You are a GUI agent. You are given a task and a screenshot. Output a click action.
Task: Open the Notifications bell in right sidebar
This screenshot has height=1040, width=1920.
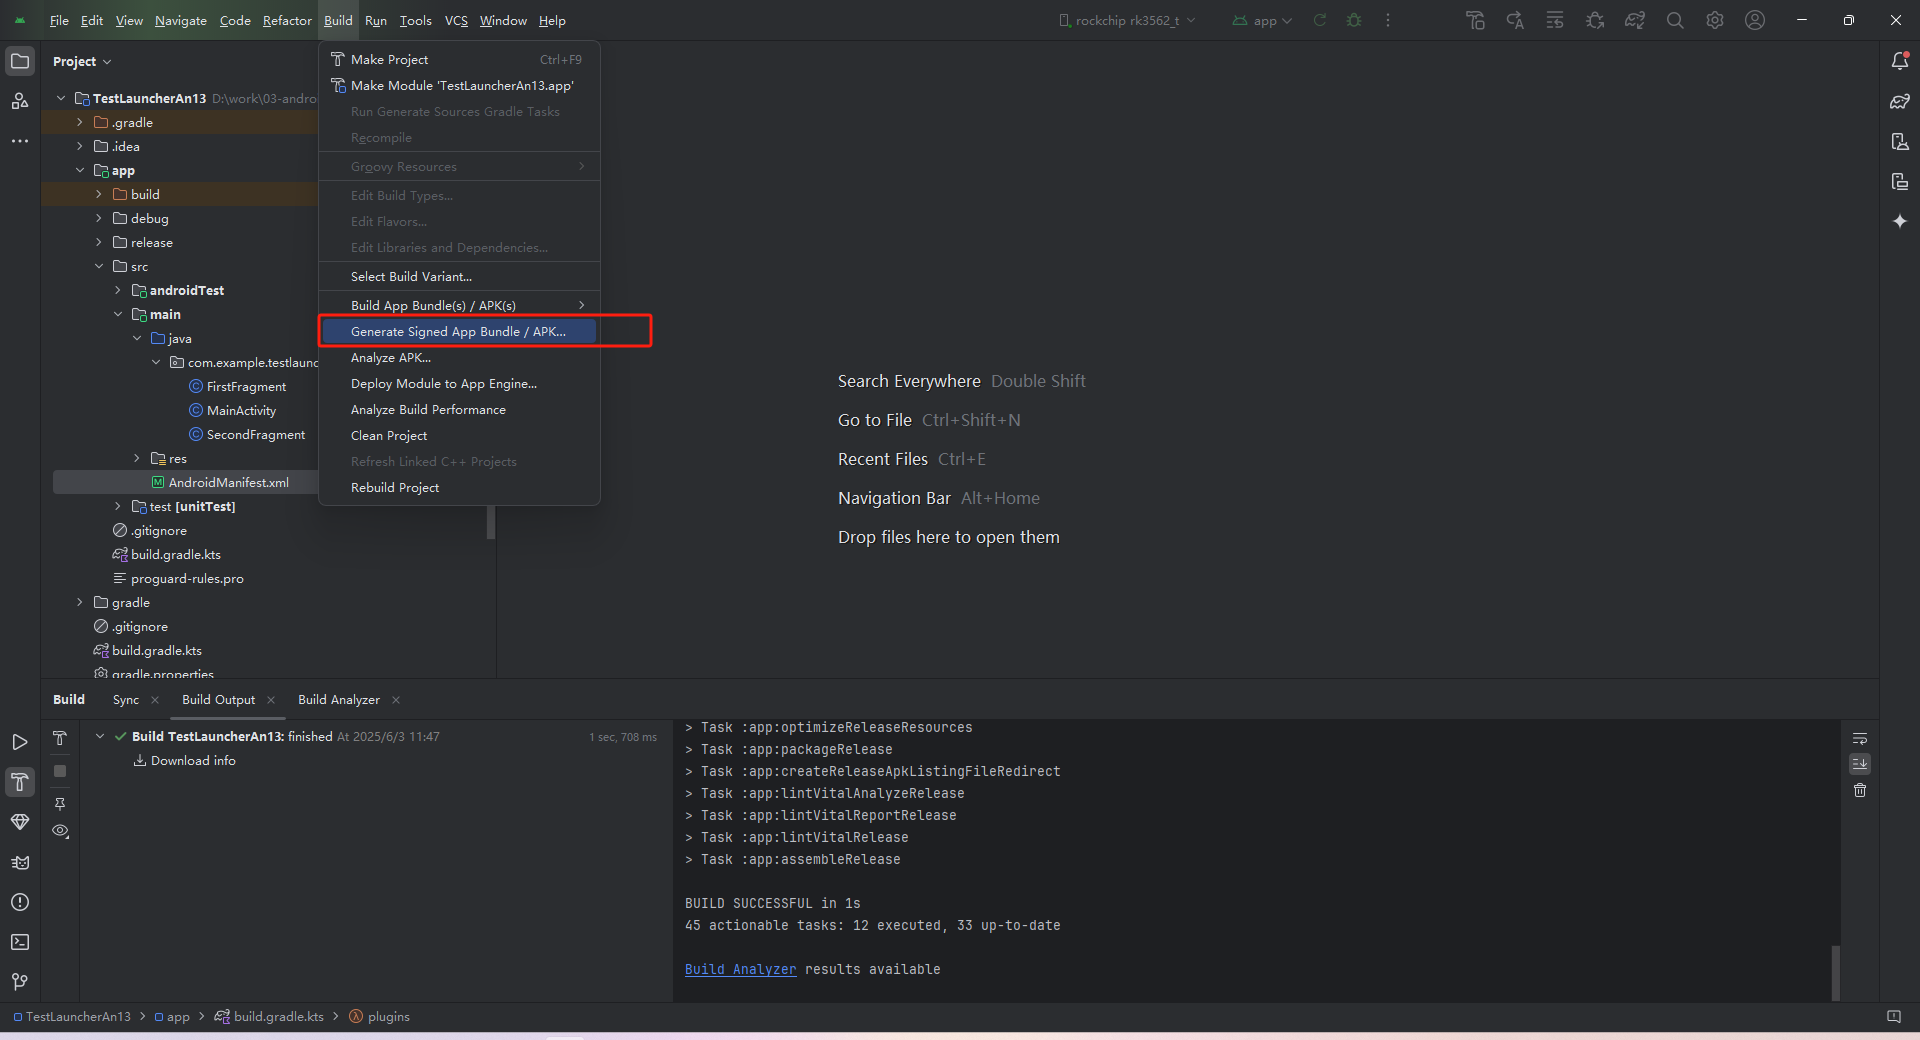point(1899,61)
